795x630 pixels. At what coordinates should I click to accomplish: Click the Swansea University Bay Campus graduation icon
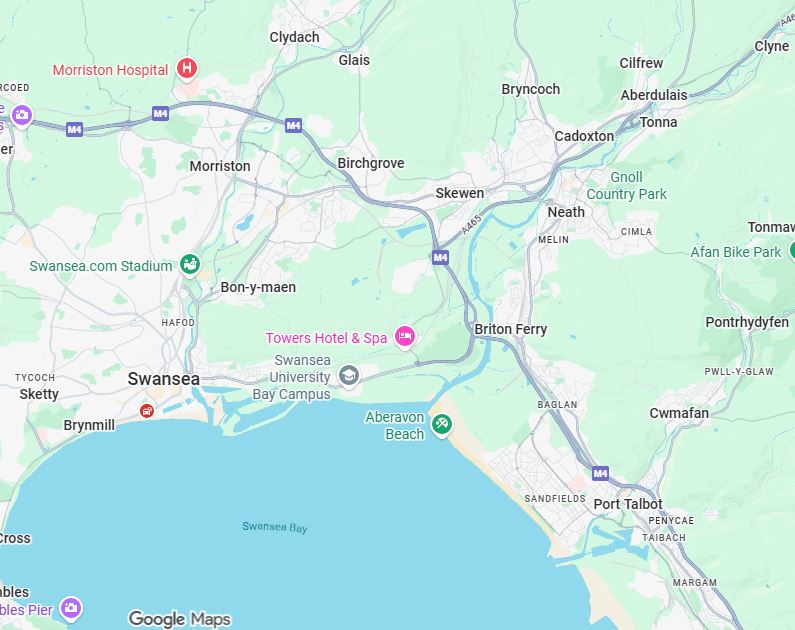(349, 376)
